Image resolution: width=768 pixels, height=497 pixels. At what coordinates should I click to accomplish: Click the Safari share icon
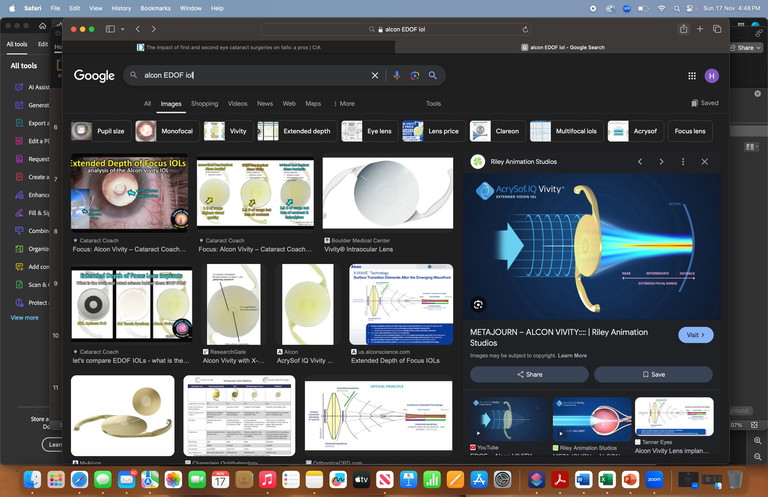tap(683, 29)
